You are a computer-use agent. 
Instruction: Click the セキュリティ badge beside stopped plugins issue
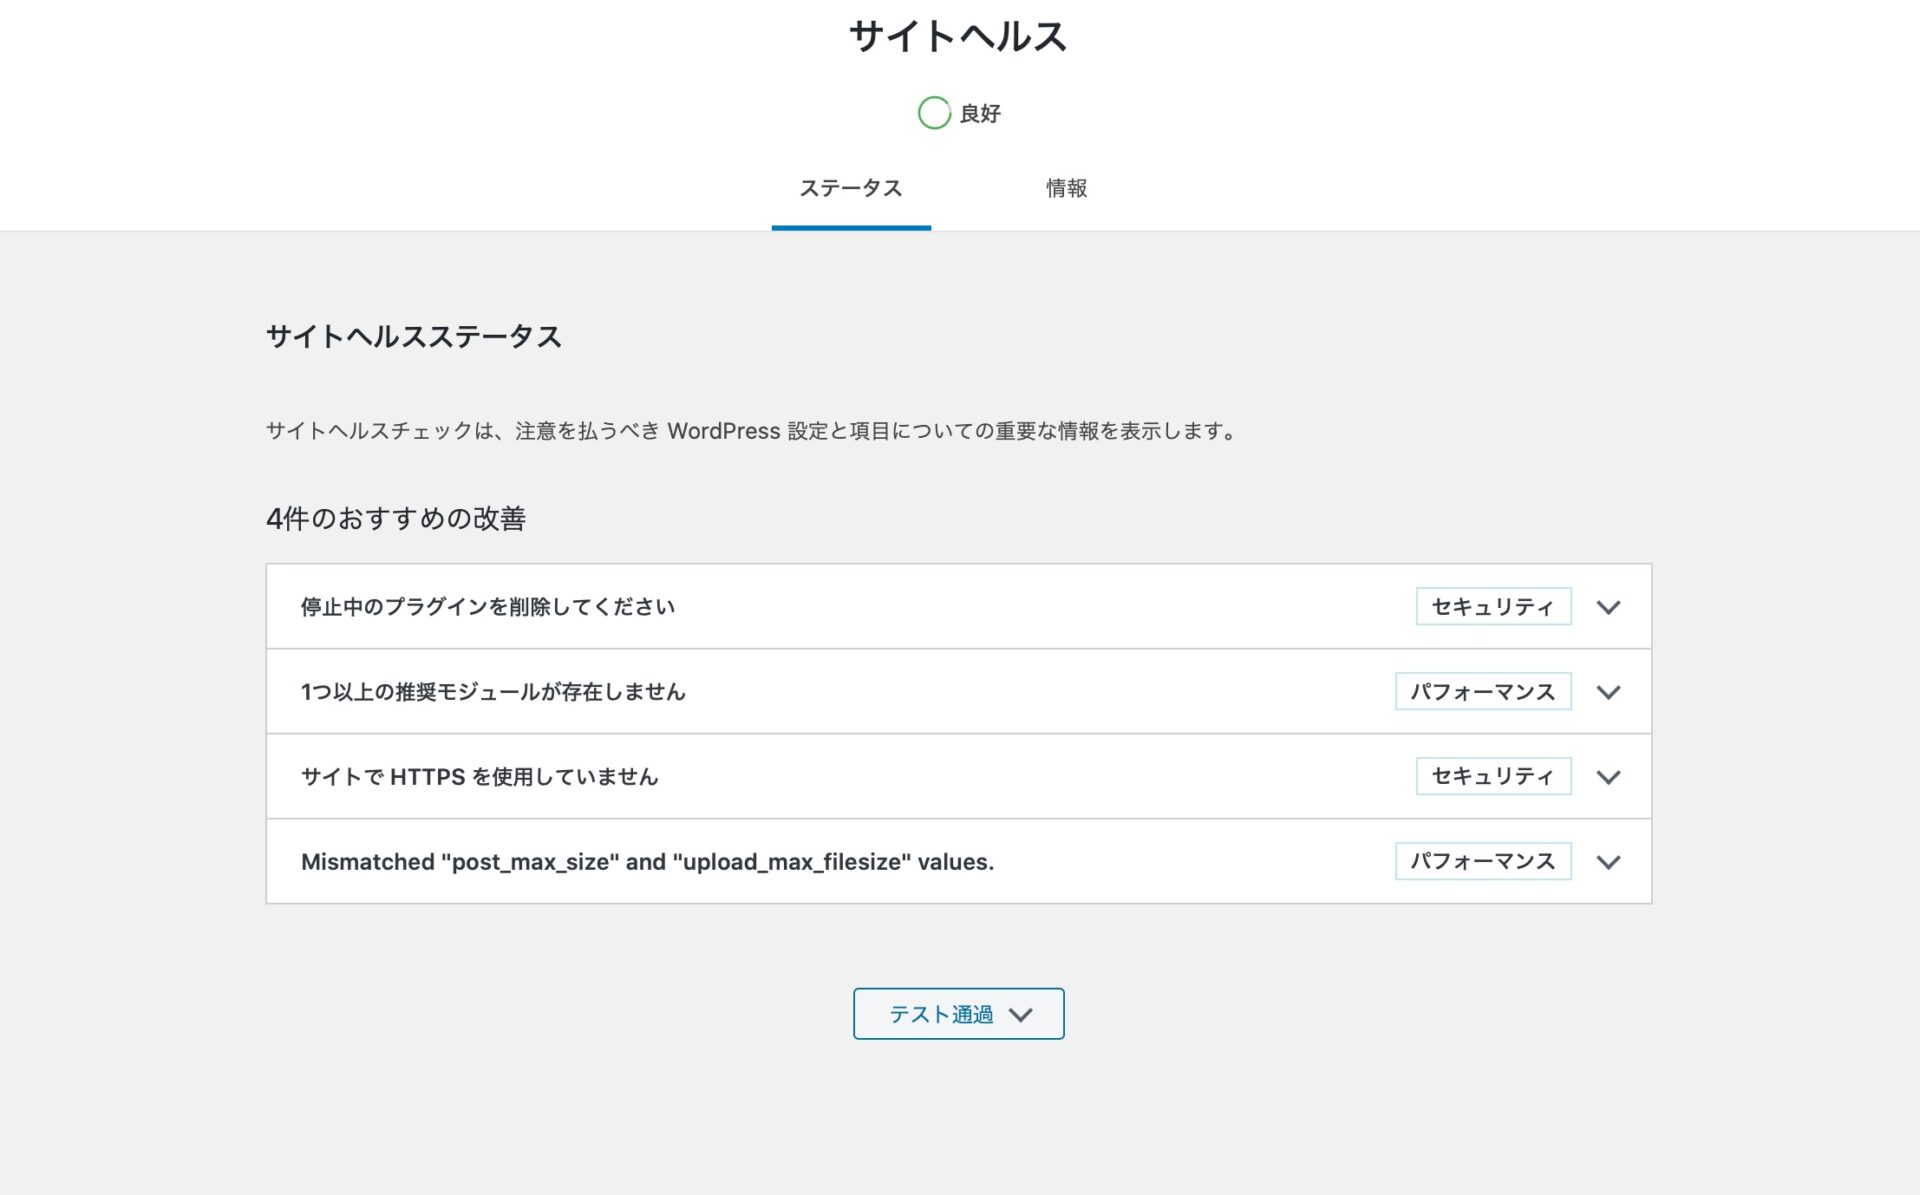tap(1492, 606)
